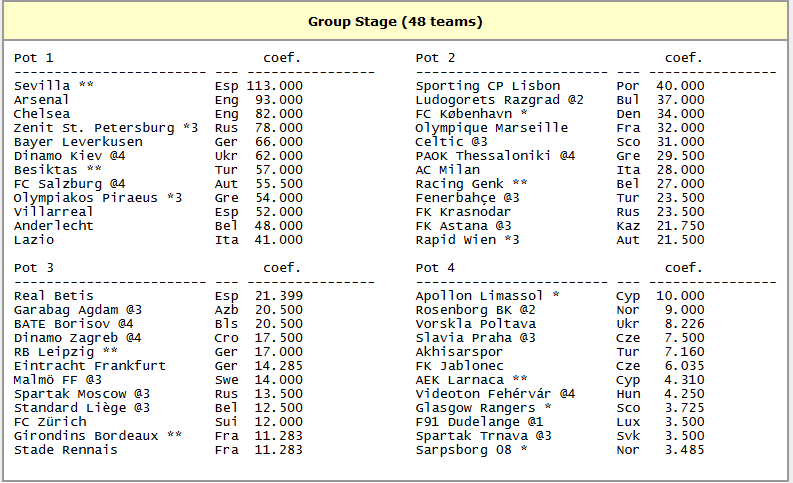Click team name 'Akhisarspor'
The image size is (793, 483).
(459, 352)
